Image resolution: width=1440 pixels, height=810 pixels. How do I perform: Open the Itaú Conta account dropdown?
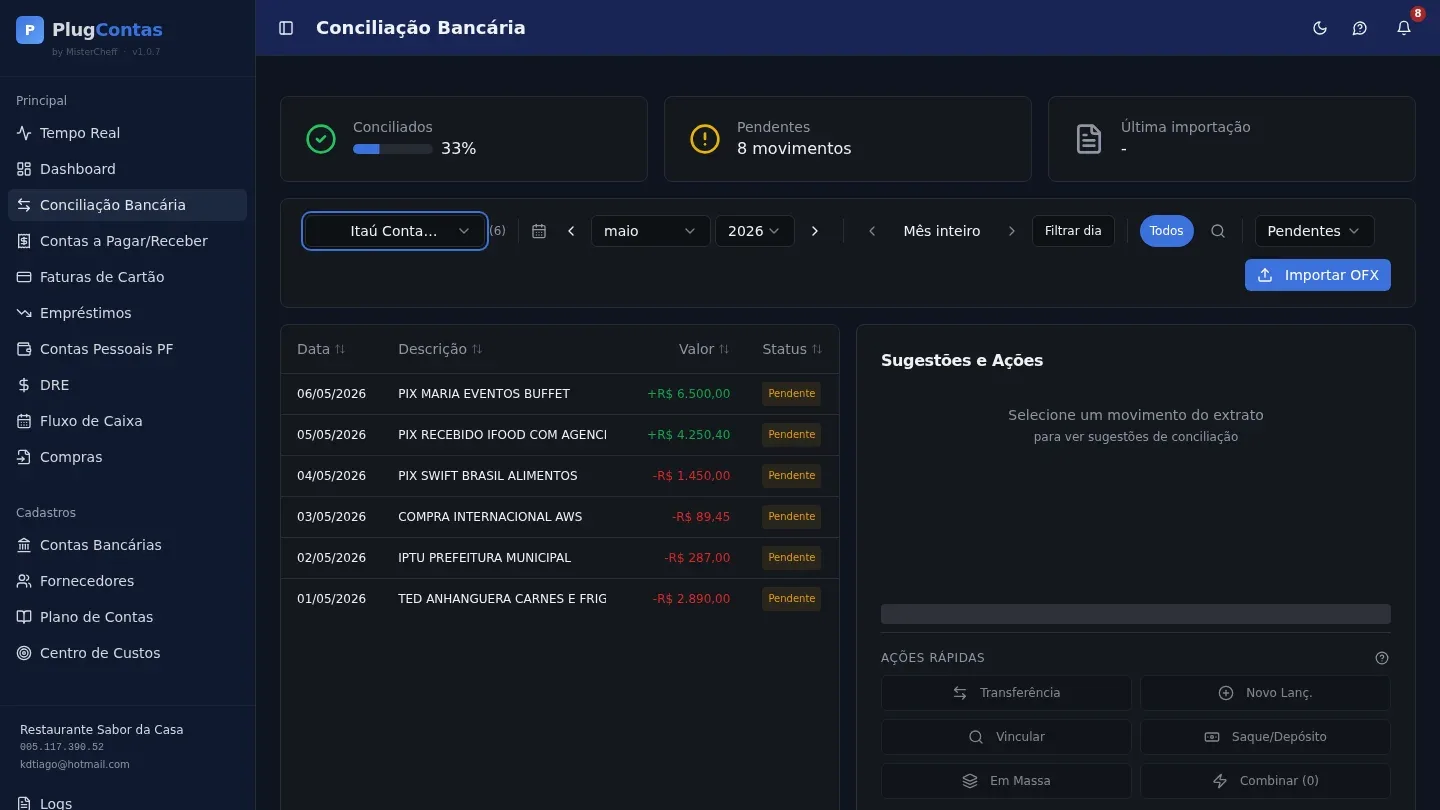point(395,231)
